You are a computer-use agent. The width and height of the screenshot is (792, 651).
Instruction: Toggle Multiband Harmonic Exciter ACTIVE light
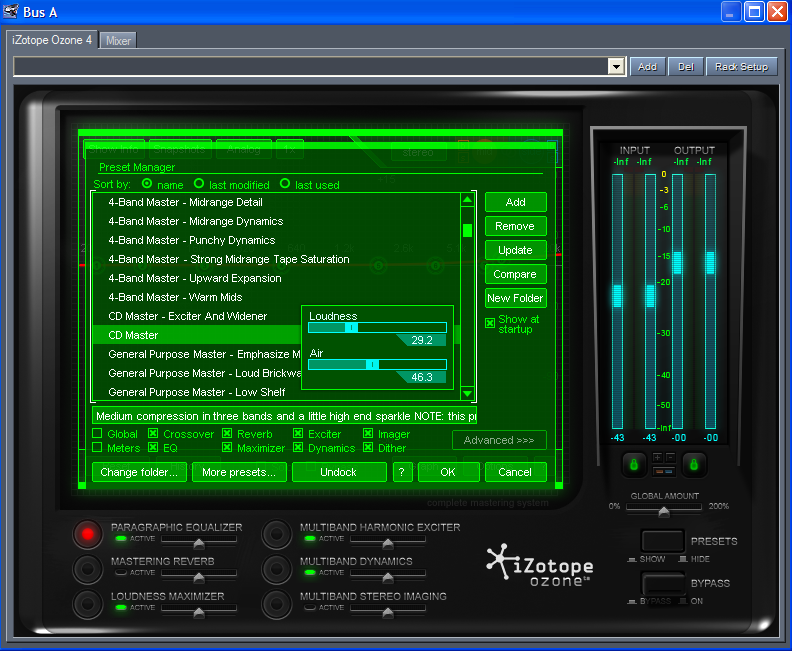310,538
